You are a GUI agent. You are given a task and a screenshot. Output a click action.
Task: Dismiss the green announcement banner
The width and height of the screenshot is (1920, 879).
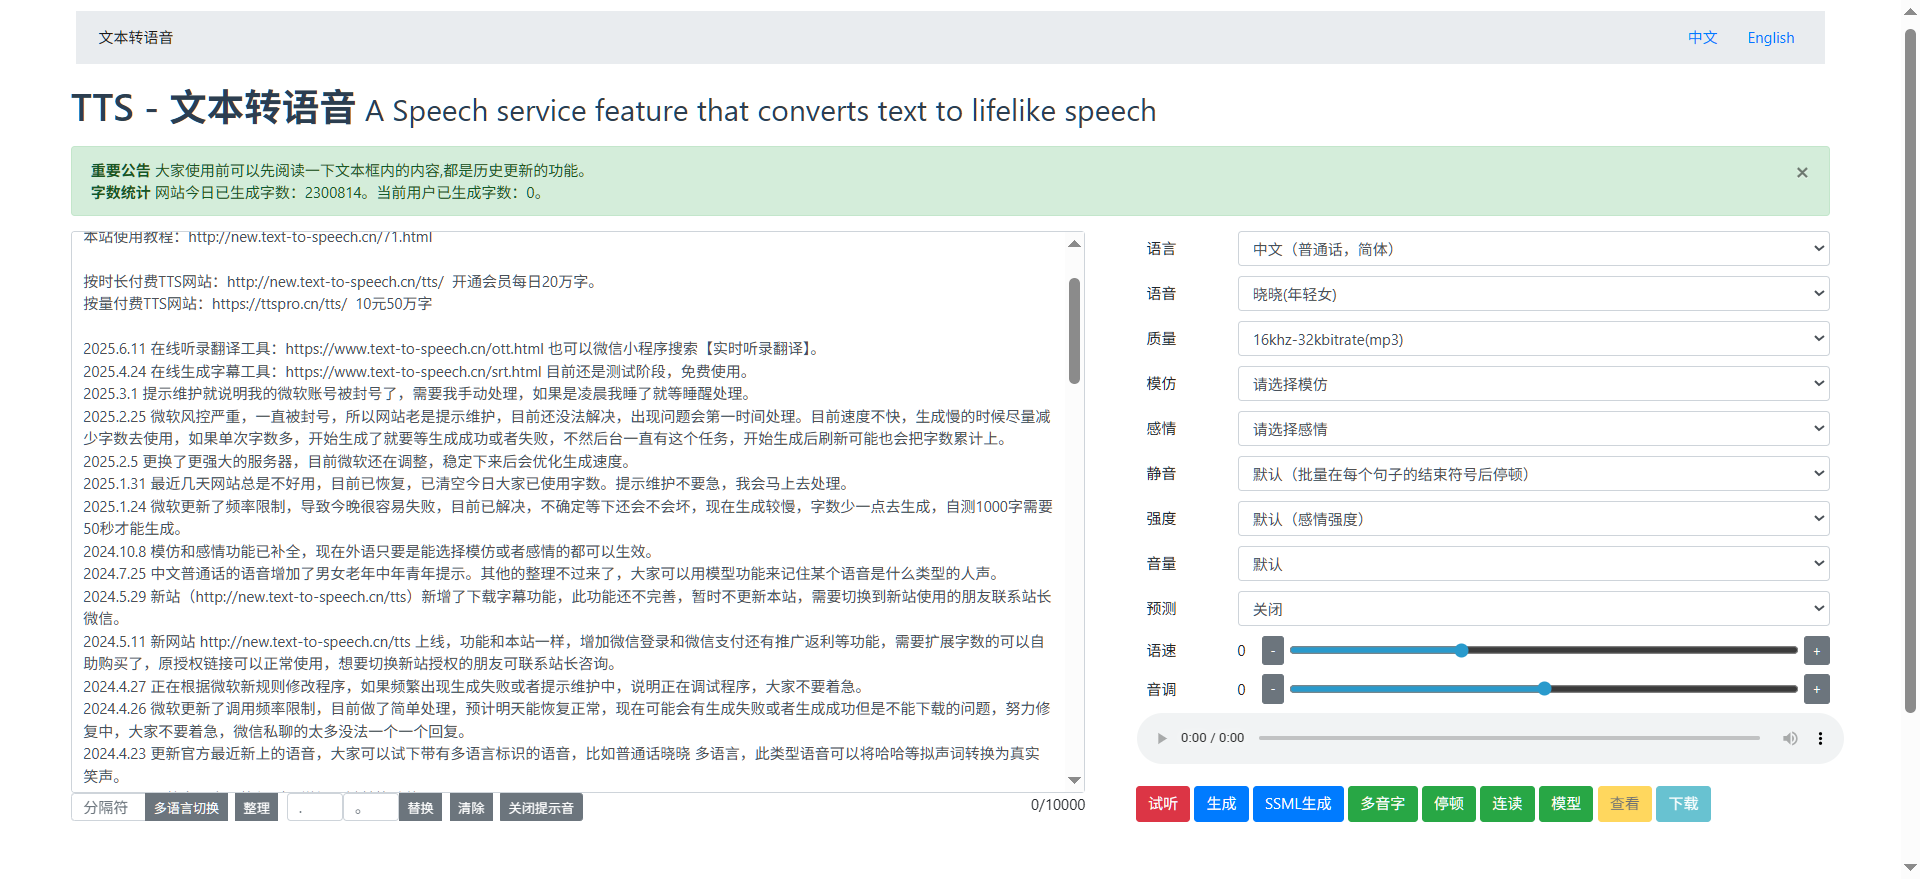1801,173
